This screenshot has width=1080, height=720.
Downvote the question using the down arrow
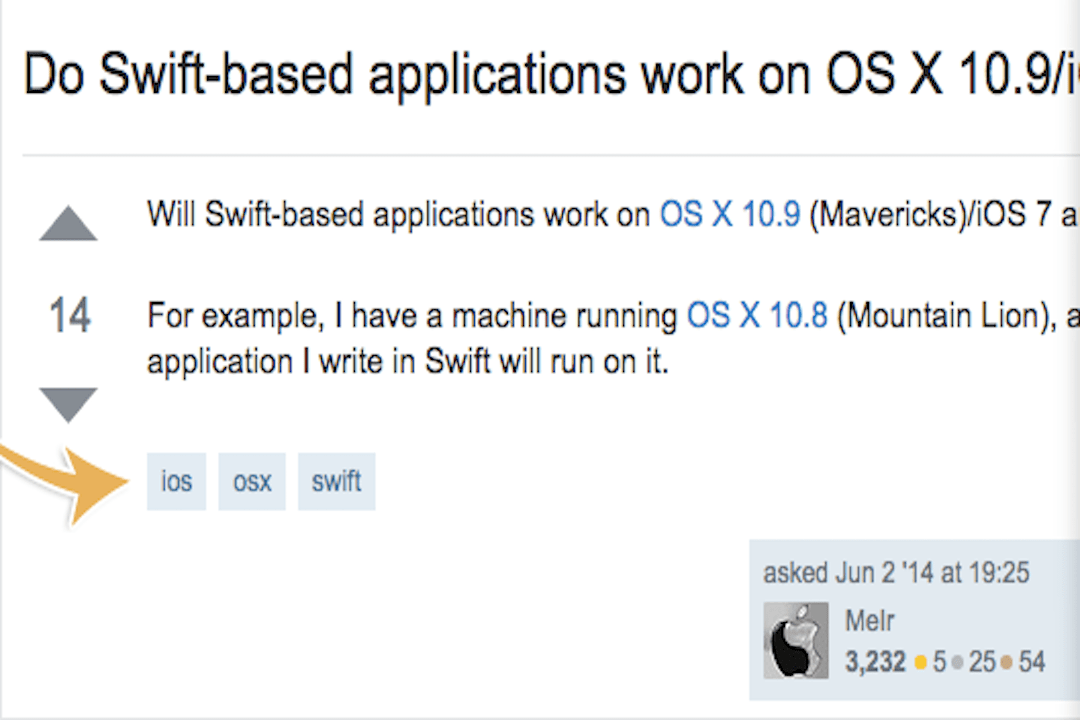pyautogui.click(x=68, y=402)
